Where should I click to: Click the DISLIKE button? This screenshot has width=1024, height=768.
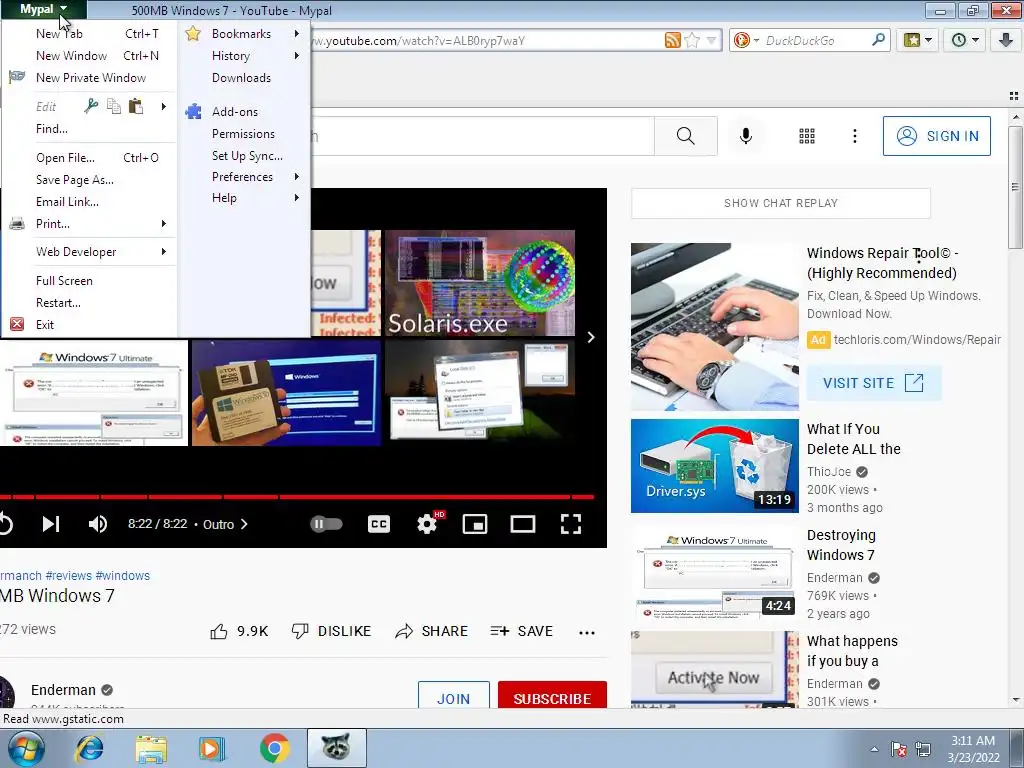tap(331, 631)
